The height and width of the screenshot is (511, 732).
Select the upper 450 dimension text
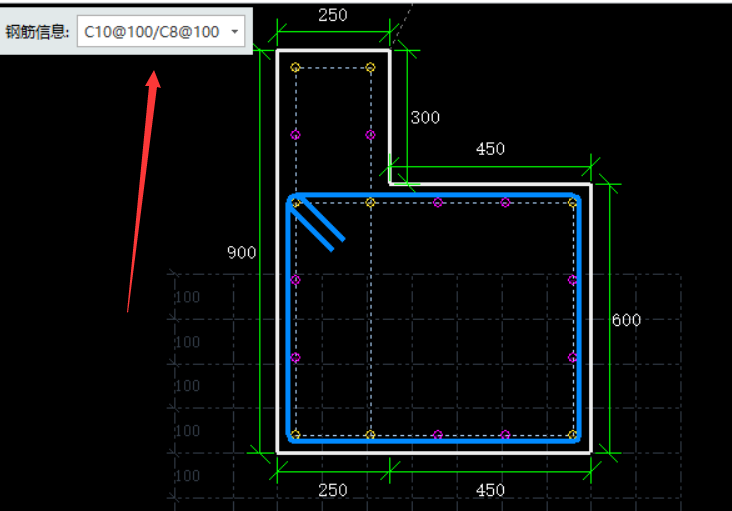click(490, 149)
